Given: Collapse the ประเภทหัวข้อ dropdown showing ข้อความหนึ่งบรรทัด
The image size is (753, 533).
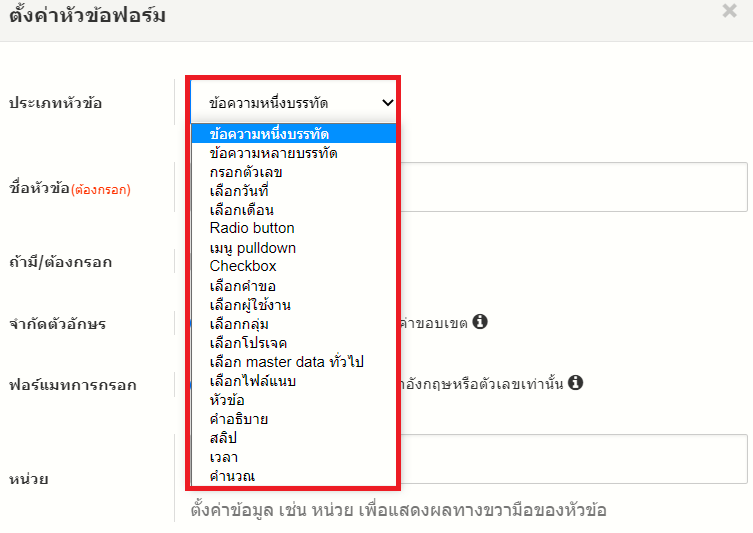Looking at the screenshot, I should coord(294,102).
